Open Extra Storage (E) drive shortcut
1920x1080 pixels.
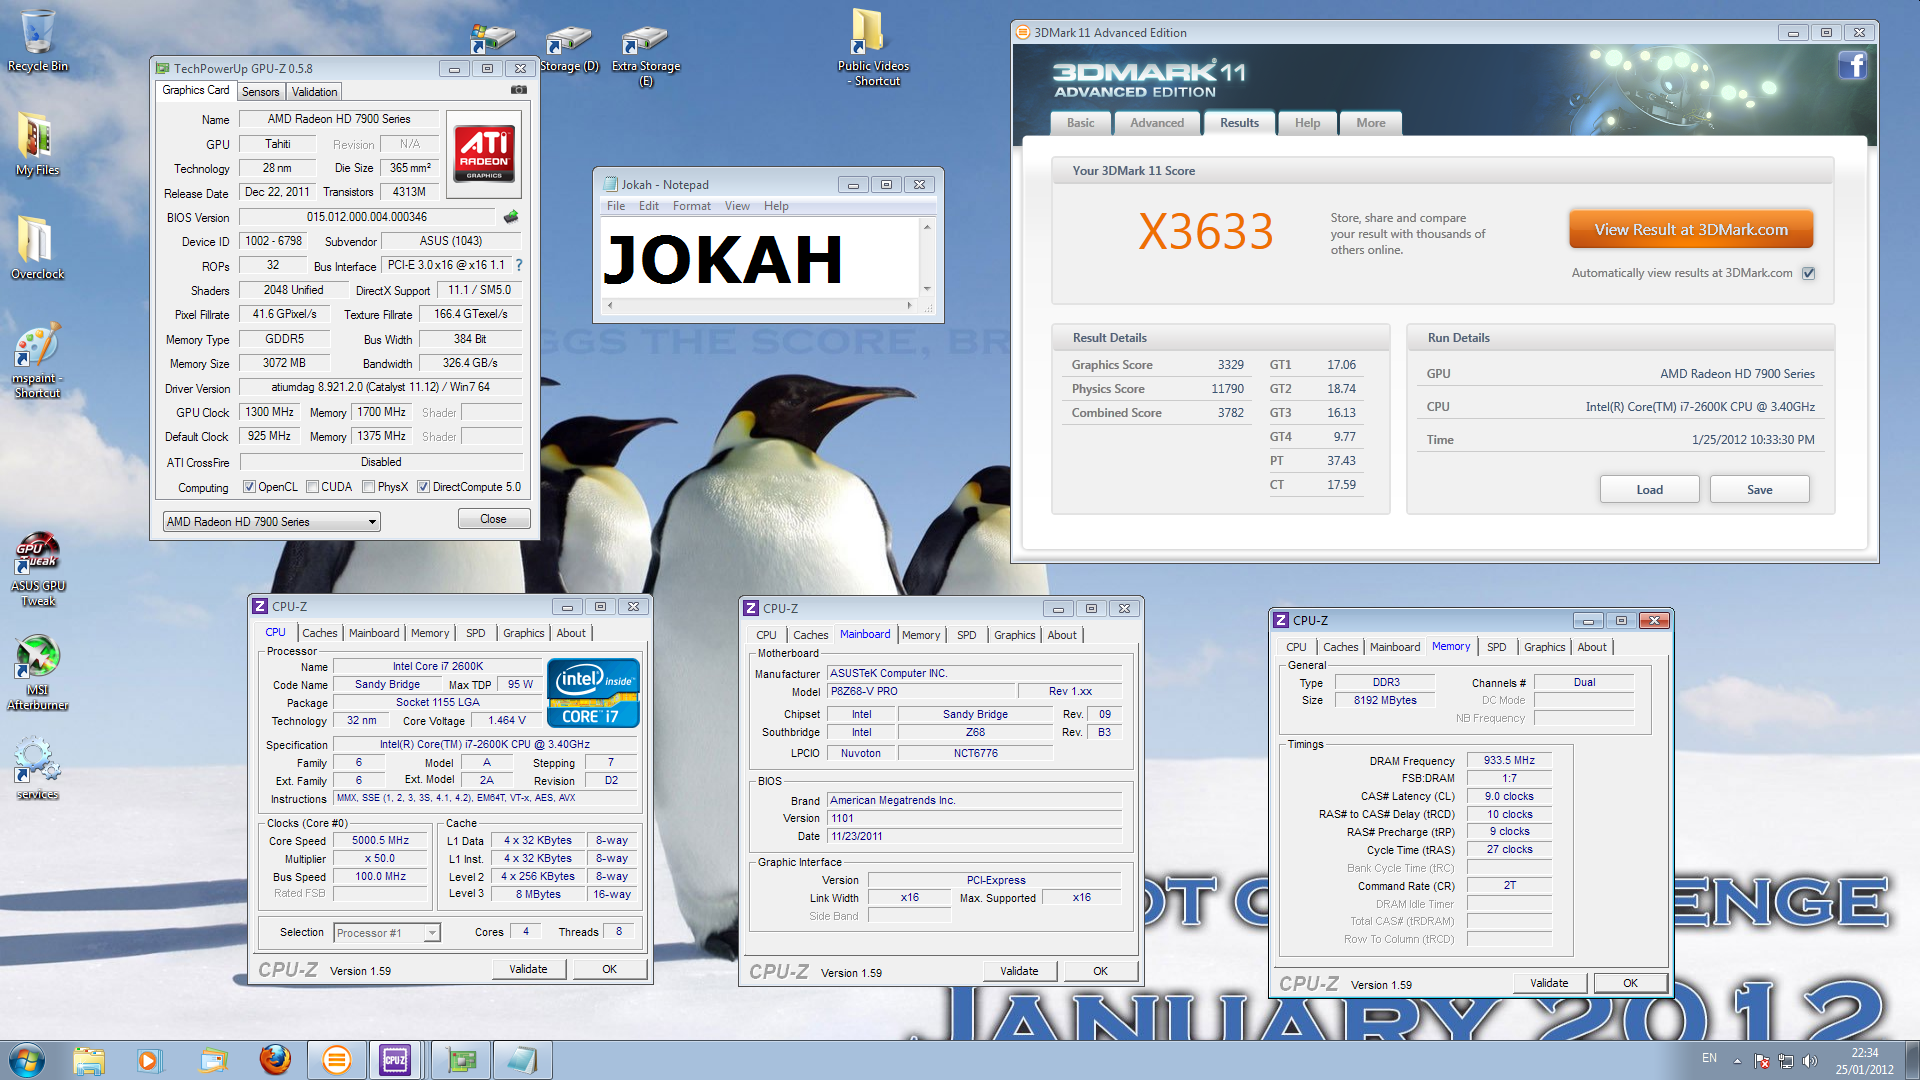[645, 55]
